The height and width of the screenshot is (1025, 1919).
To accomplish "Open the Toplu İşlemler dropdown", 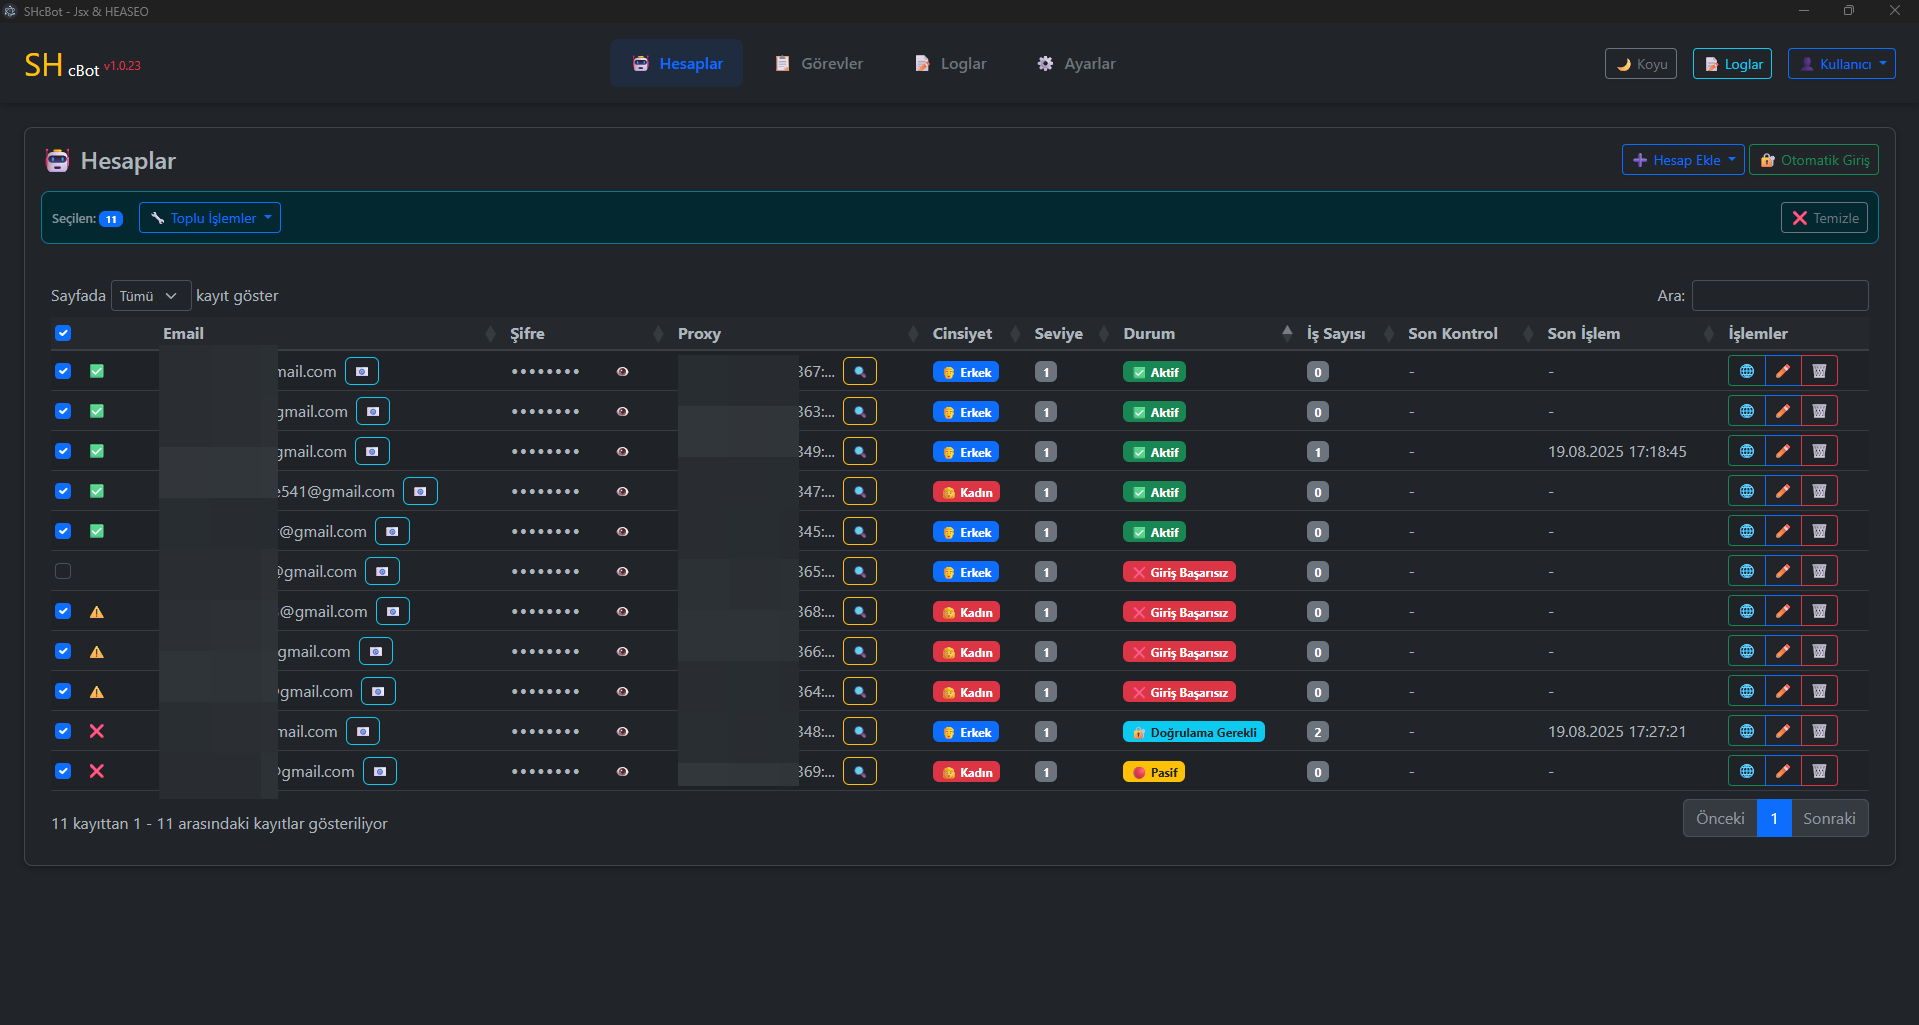I will pyautogui.click(x=210, y=218).
